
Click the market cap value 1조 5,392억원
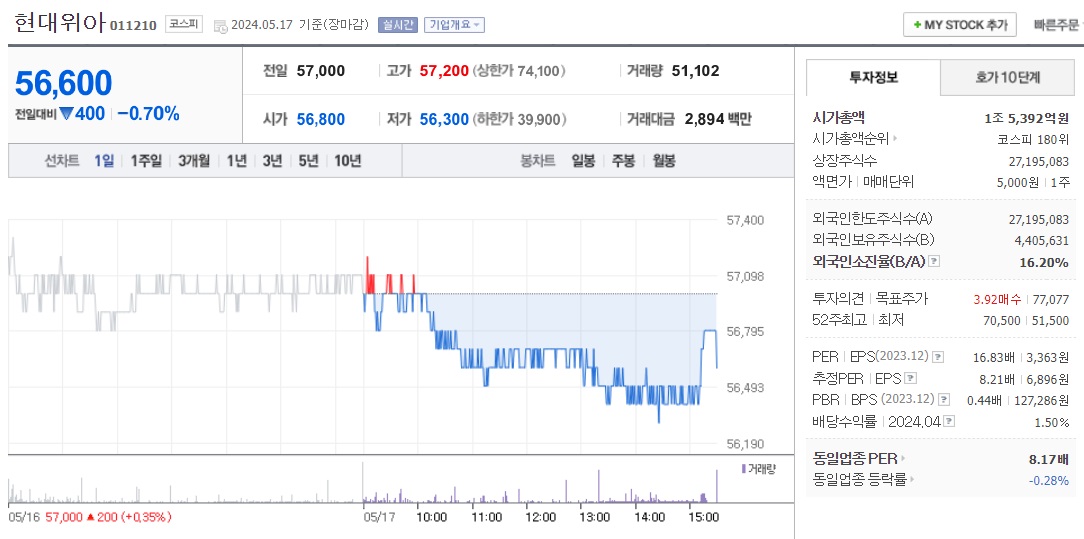pyautogui.click(x=1027, y=118)
